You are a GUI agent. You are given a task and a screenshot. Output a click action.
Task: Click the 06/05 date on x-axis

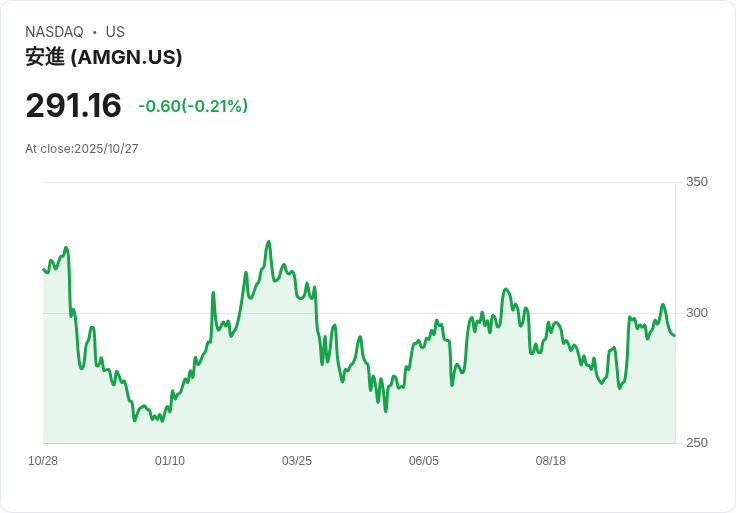pos(424,461)
